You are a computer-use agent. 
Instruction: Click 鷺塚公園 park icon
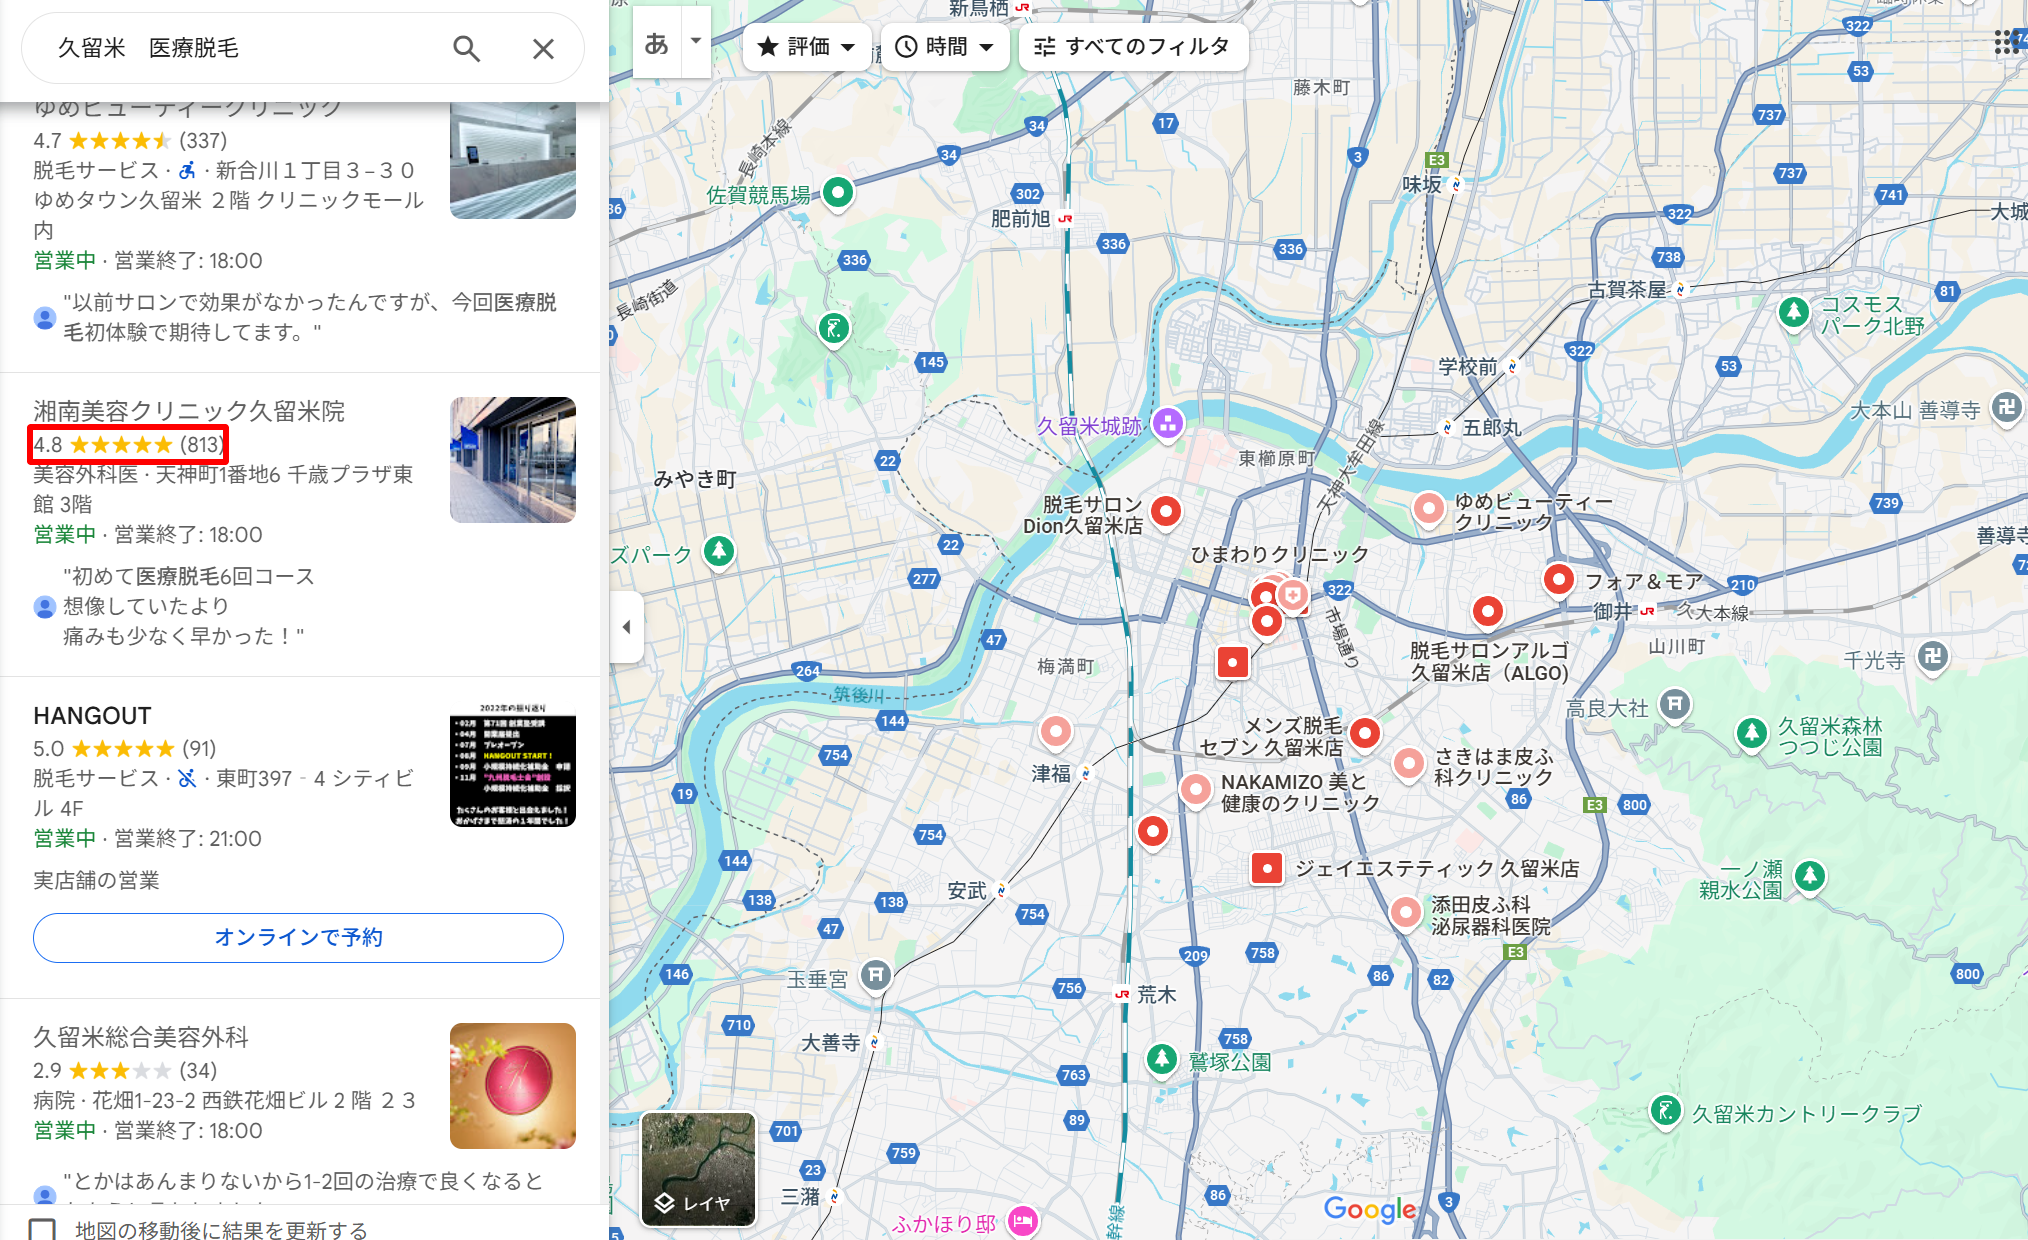(x=1161, y=1059)
